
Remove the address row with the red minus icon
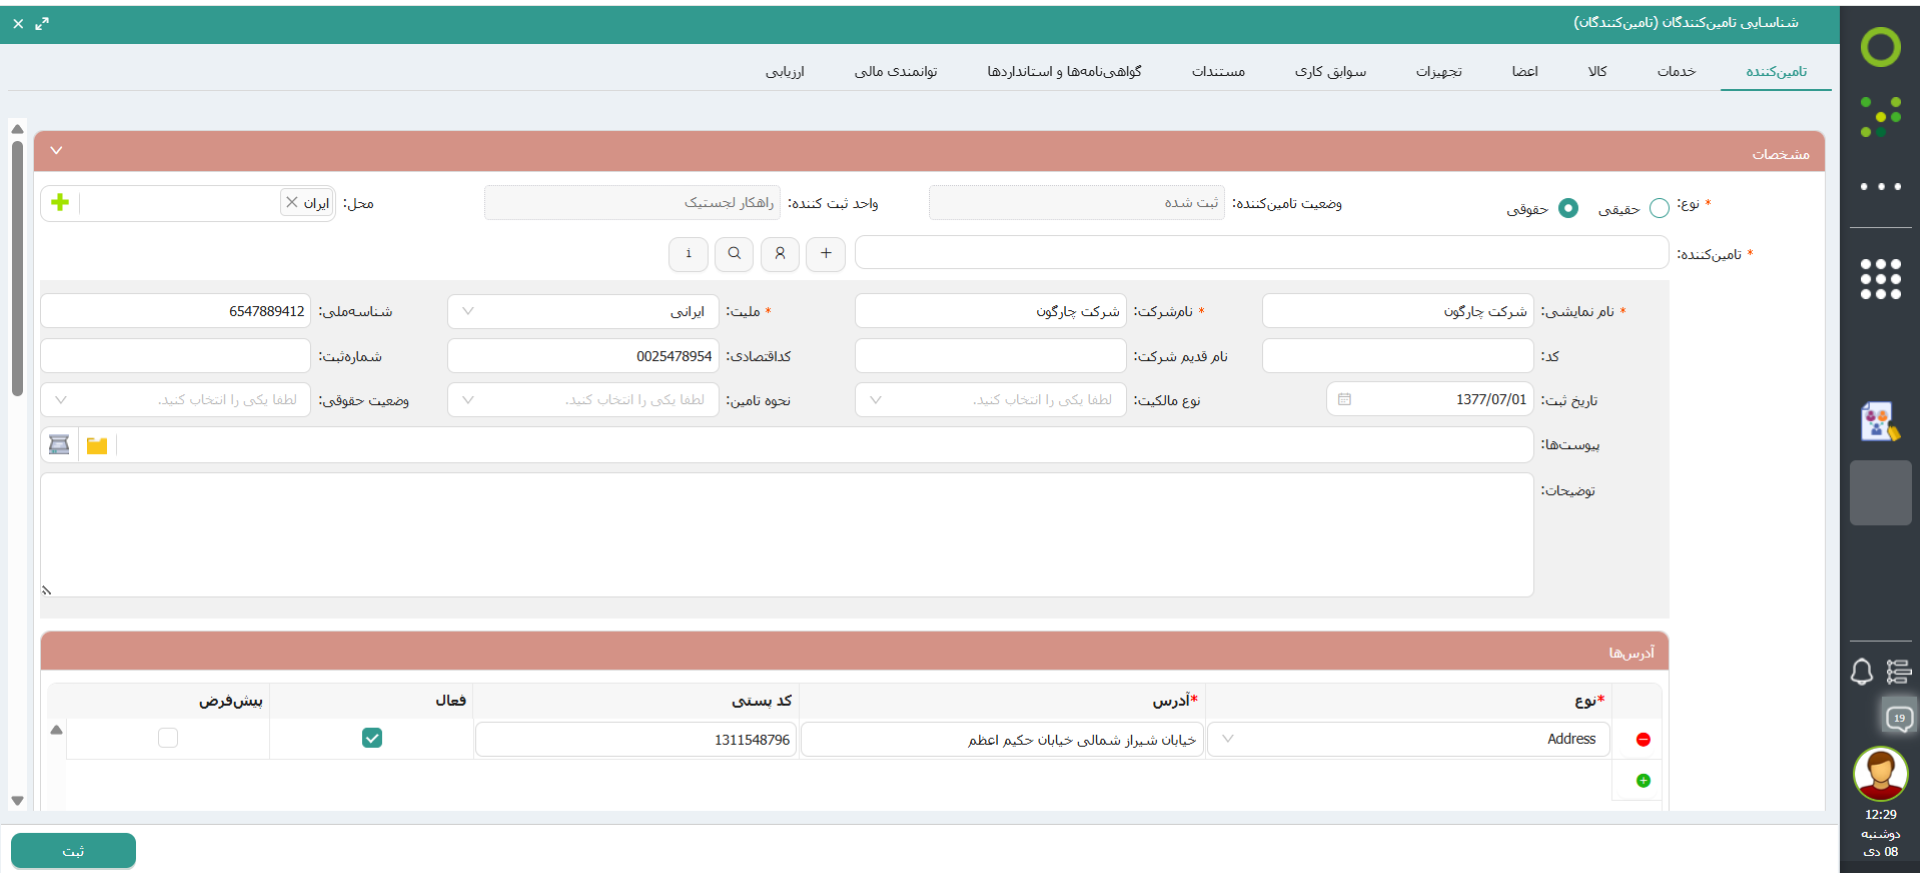1643,740
